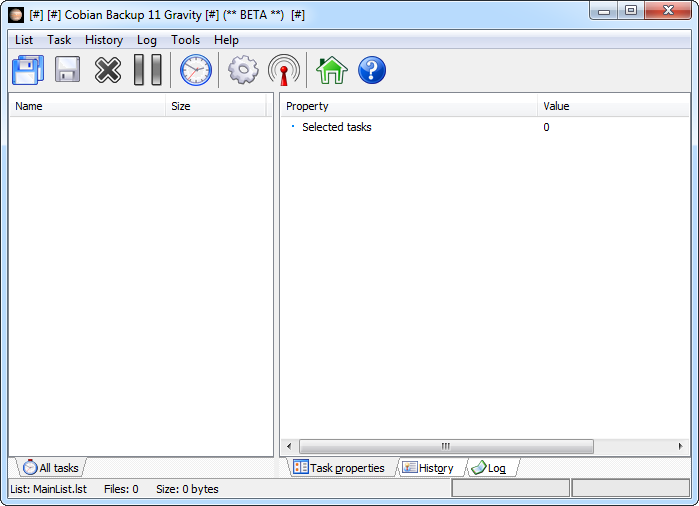Pause the backup using toolbar pause icon
Screen dimensions: 699x506
coord(148,70)
